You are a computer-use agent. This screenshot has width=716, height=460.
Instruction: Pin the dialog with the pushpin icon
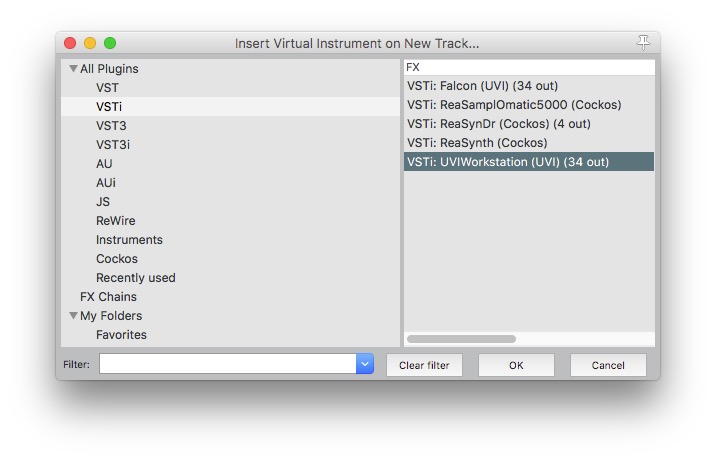point(643,43)
